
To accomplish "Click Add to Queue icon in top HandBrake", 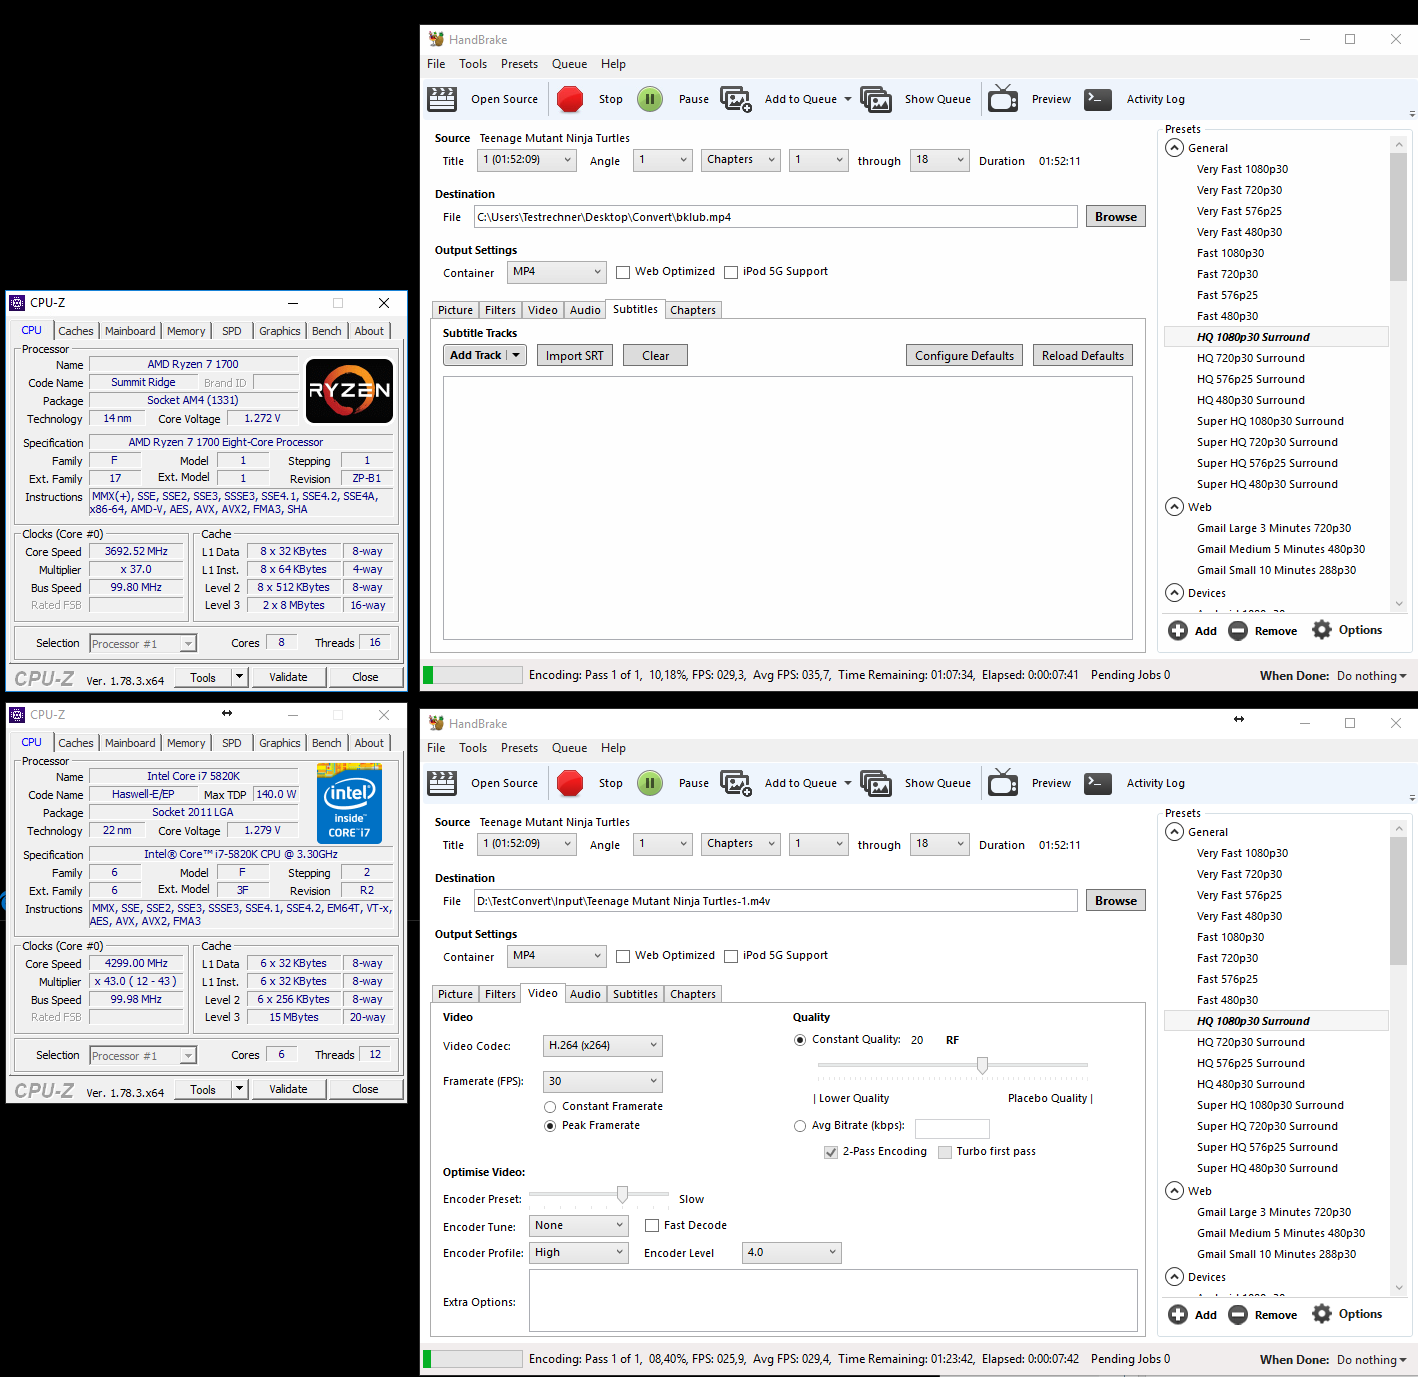I will click(736, 99).
